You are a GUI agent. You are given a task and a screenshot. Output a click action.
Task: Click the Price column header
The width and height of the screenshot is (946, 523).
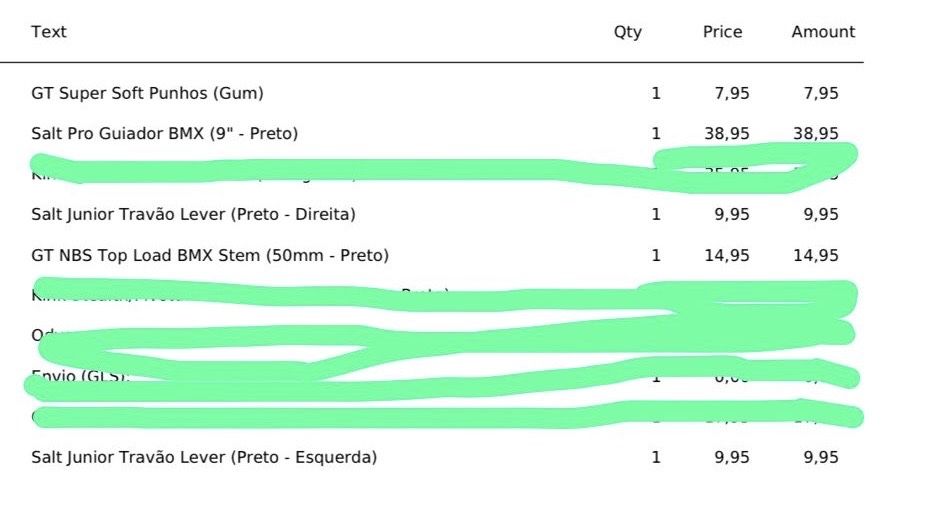[722, 32]
